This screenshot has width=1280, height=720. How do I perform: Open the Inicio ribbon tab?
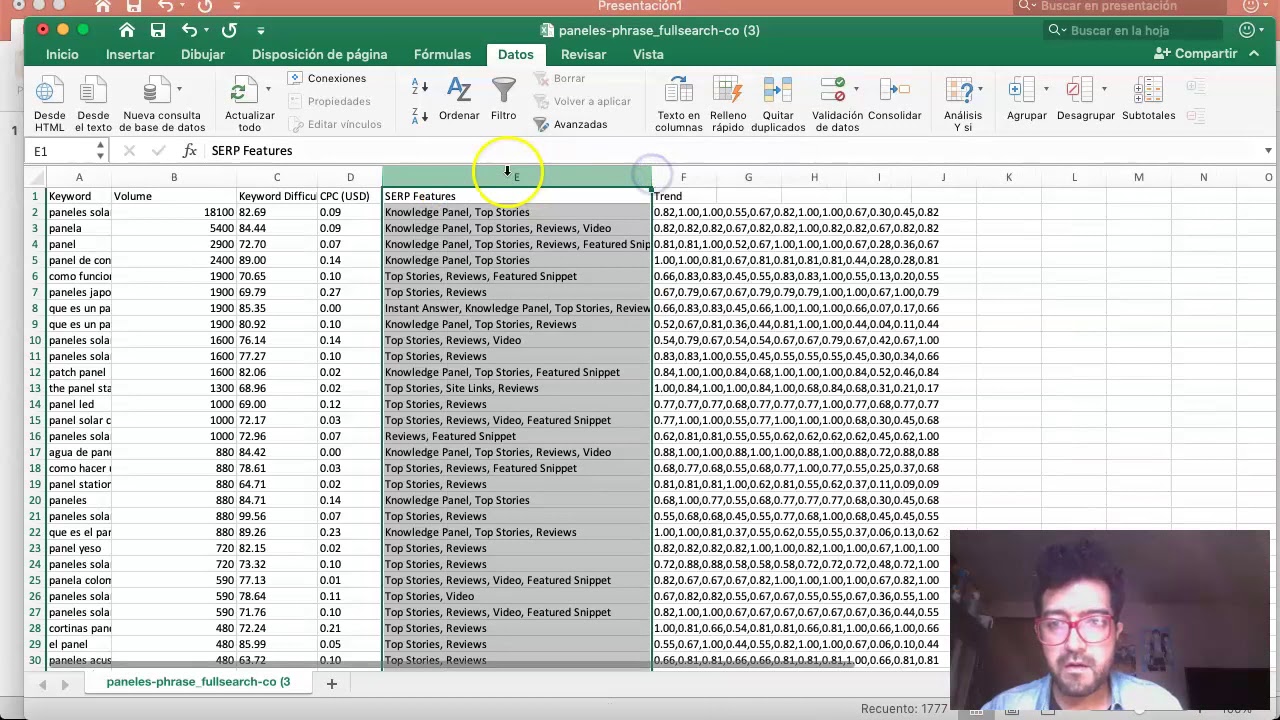click(x=62, y=54)
